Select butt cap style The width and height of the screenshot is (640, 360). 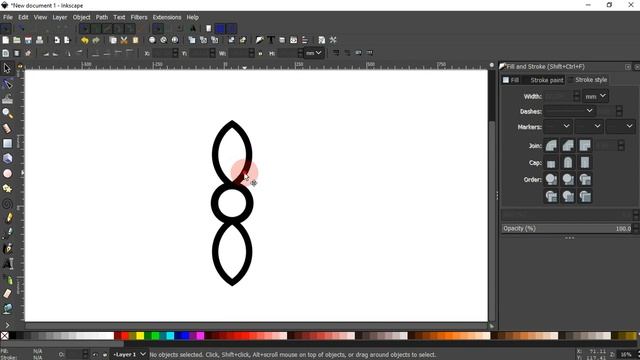tap(551, 163)
